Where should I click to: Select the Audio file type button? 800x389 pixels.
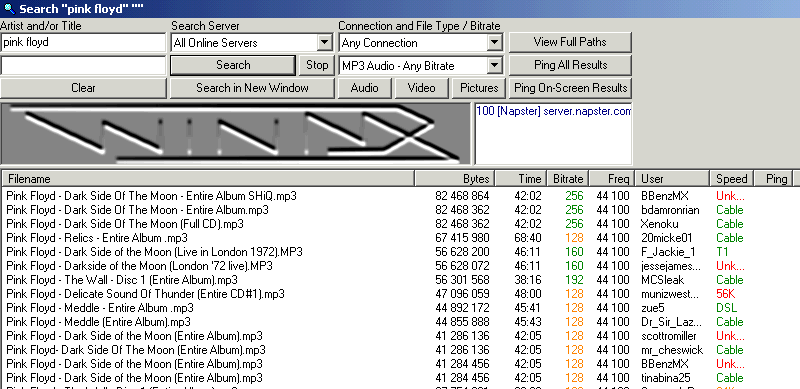(364, 88)
